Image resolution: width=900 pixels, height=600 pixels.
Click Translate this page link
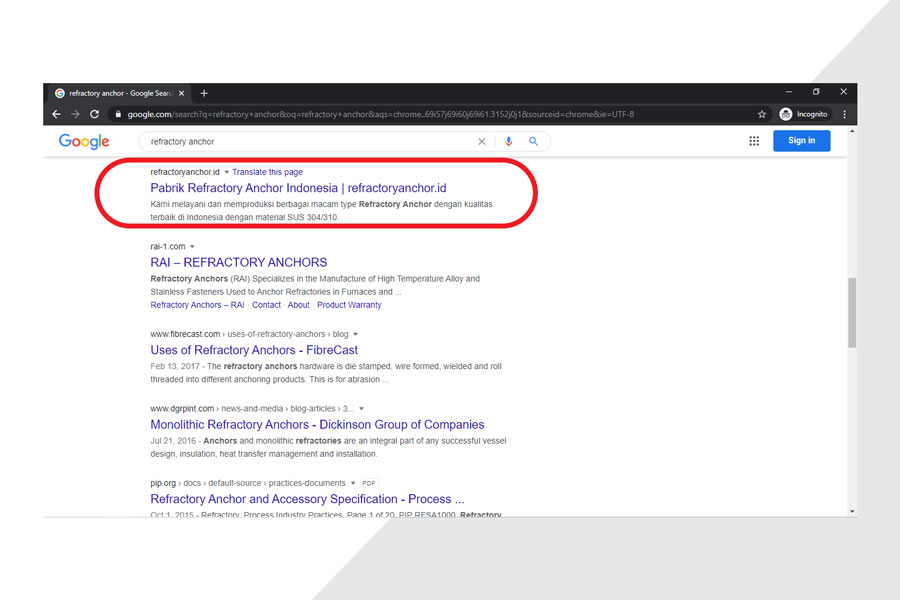pos(267,172)
